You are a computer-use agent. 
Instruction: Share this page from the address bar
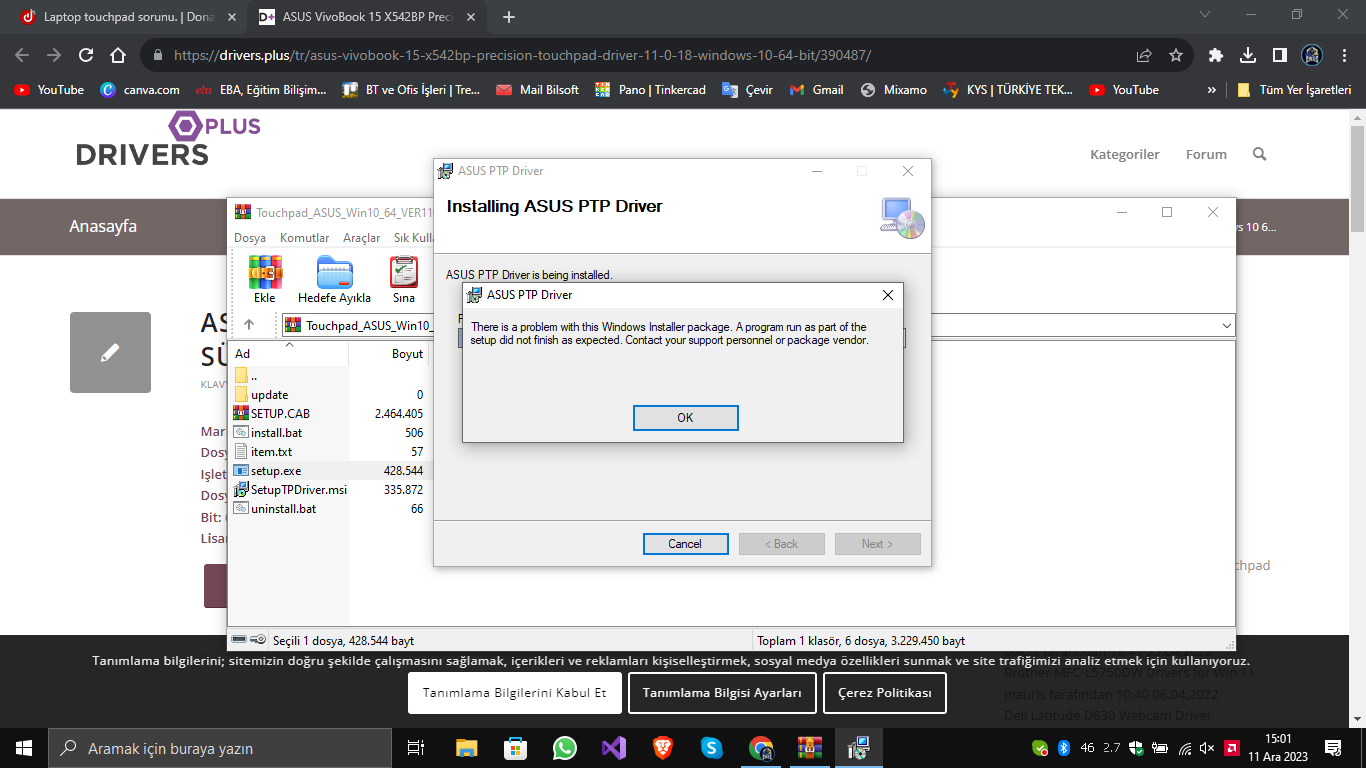1144,56
